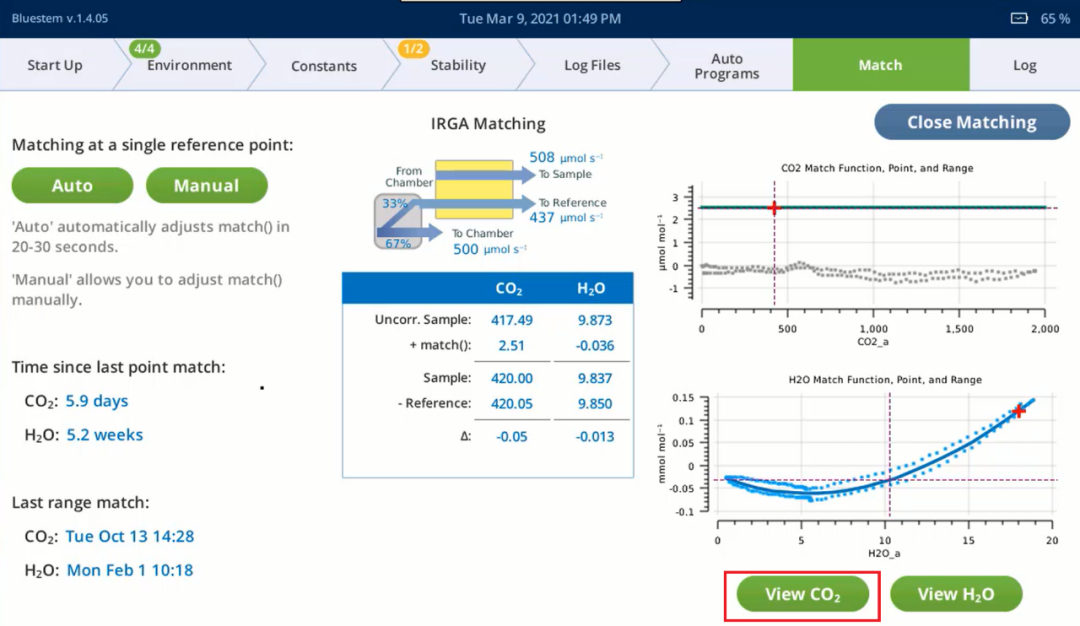Click the 1/2 Stability badge
This screenshot has height=626, width=1080.
coord(413,48)
